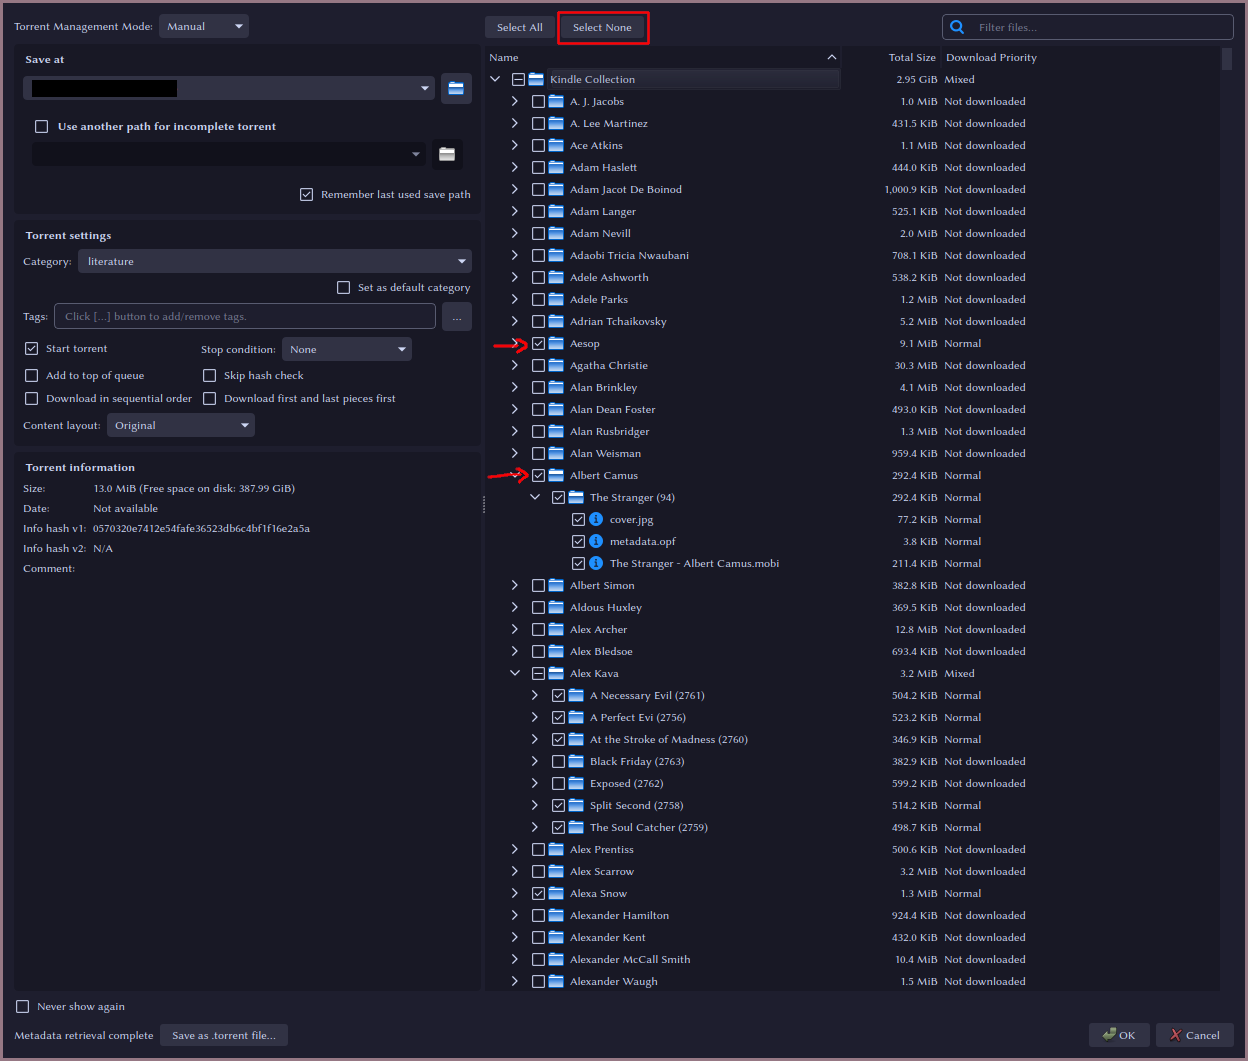The height and width of the screenshot is (1061, 1248).
Task: Click the folder icon of Alexander Waugh
Action: (x=556, y=981)
